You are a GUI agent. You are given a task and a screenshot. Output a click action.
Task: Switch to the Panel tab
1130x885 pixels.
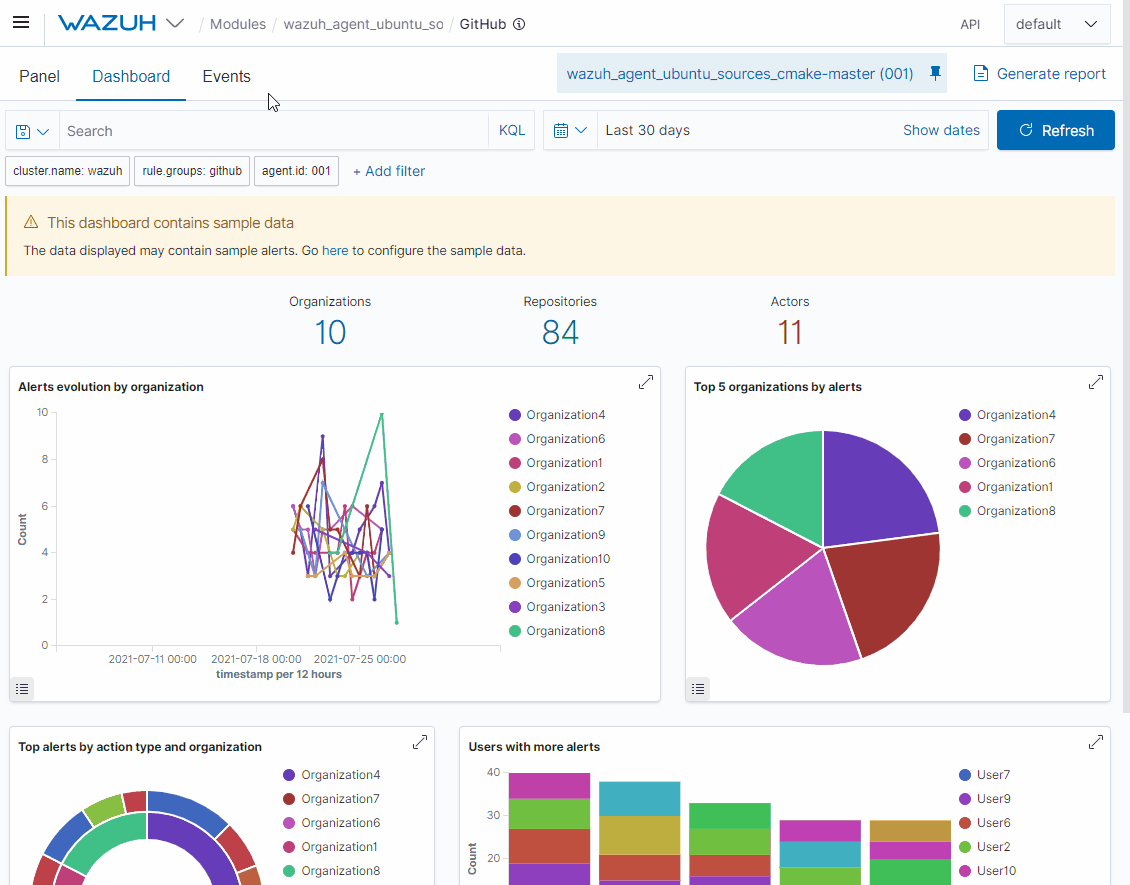39,76
